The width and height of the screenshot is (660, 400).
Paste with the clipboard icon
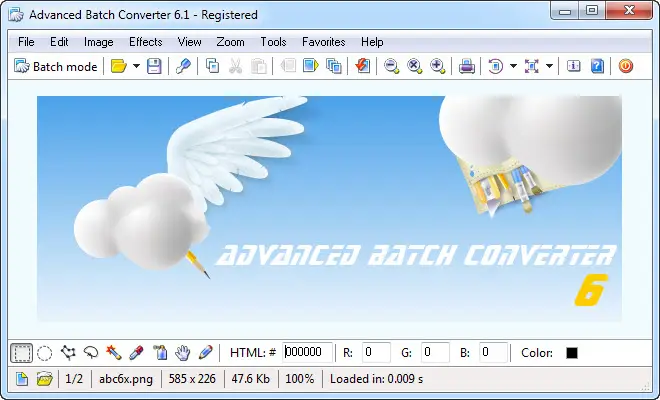(258, 66)
